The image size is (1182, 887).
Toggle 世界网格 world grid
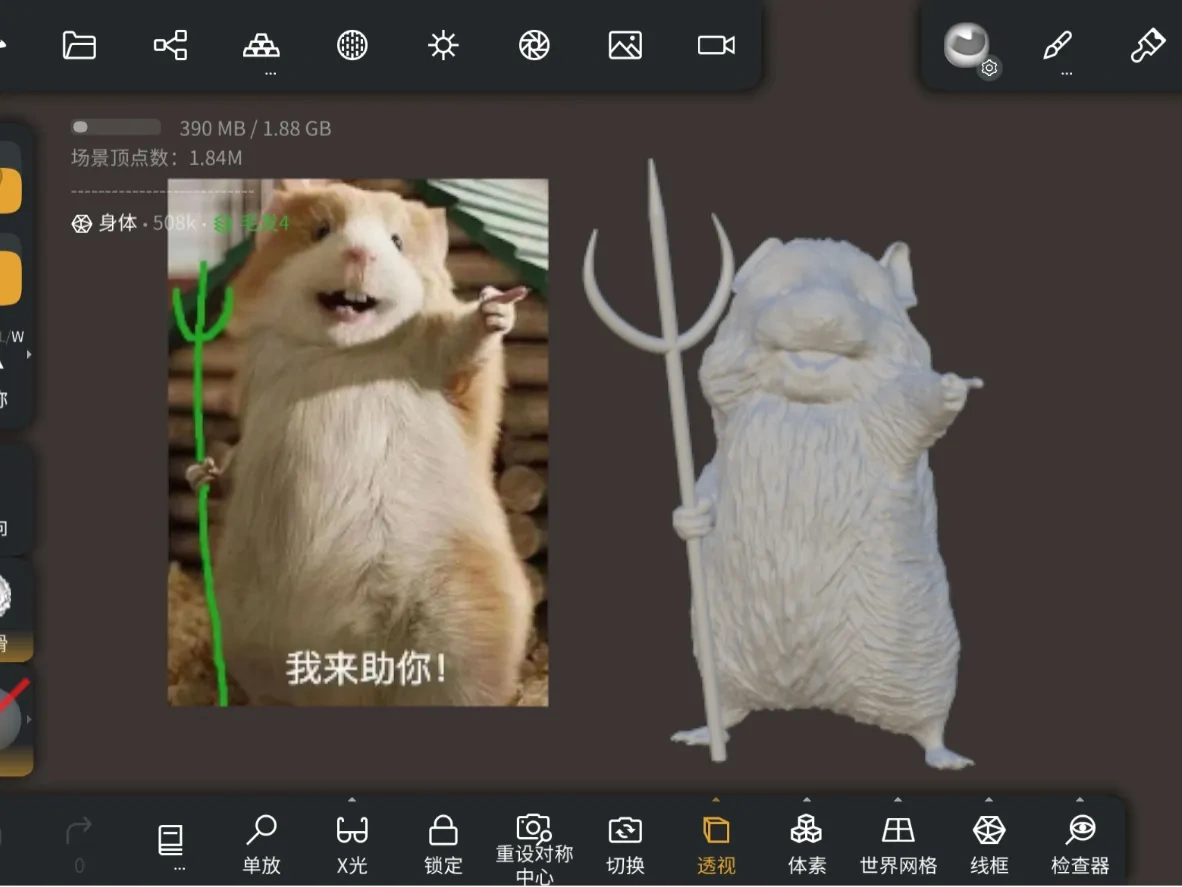pyautogui.click(x=899, y=844)
